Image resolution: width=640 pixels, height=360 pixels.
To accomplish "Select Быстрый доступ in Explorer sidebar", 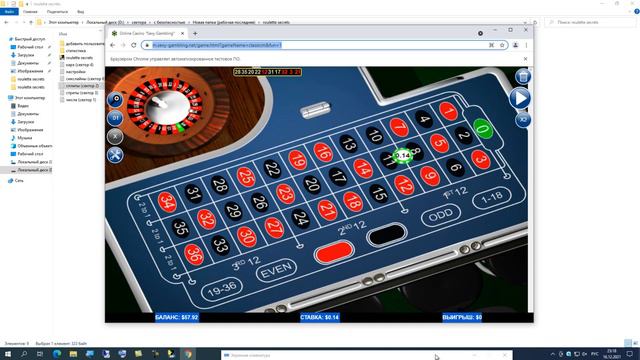I will tap(30, 39).
